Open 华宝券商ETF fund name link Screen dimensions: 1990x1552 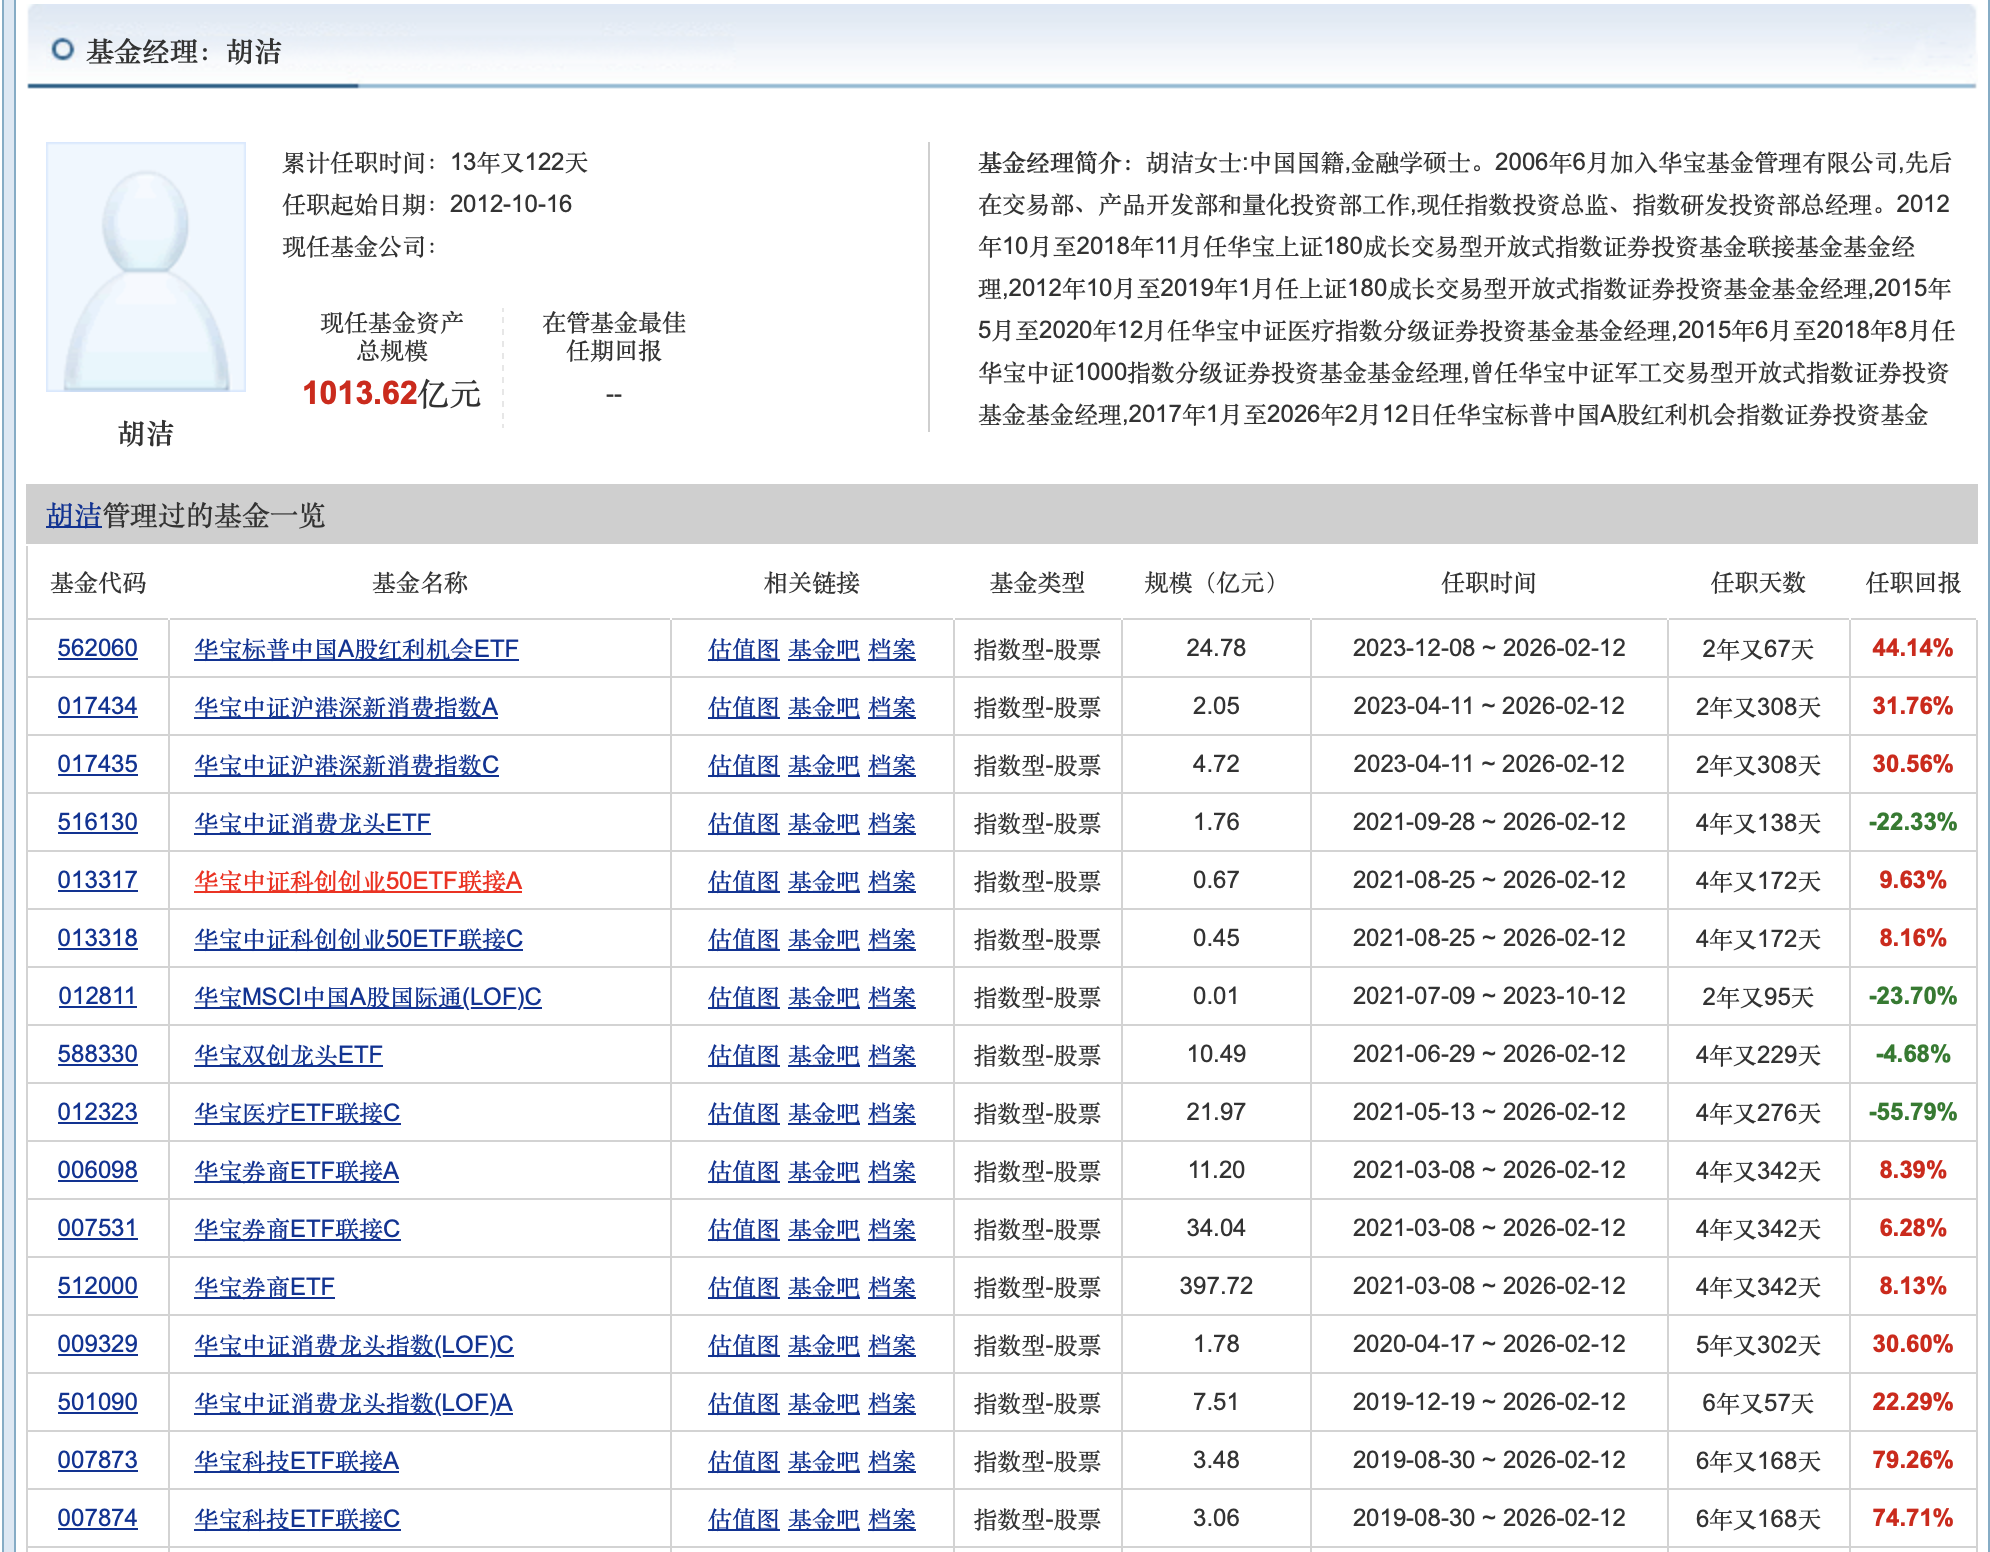[x=264, y=1287]
